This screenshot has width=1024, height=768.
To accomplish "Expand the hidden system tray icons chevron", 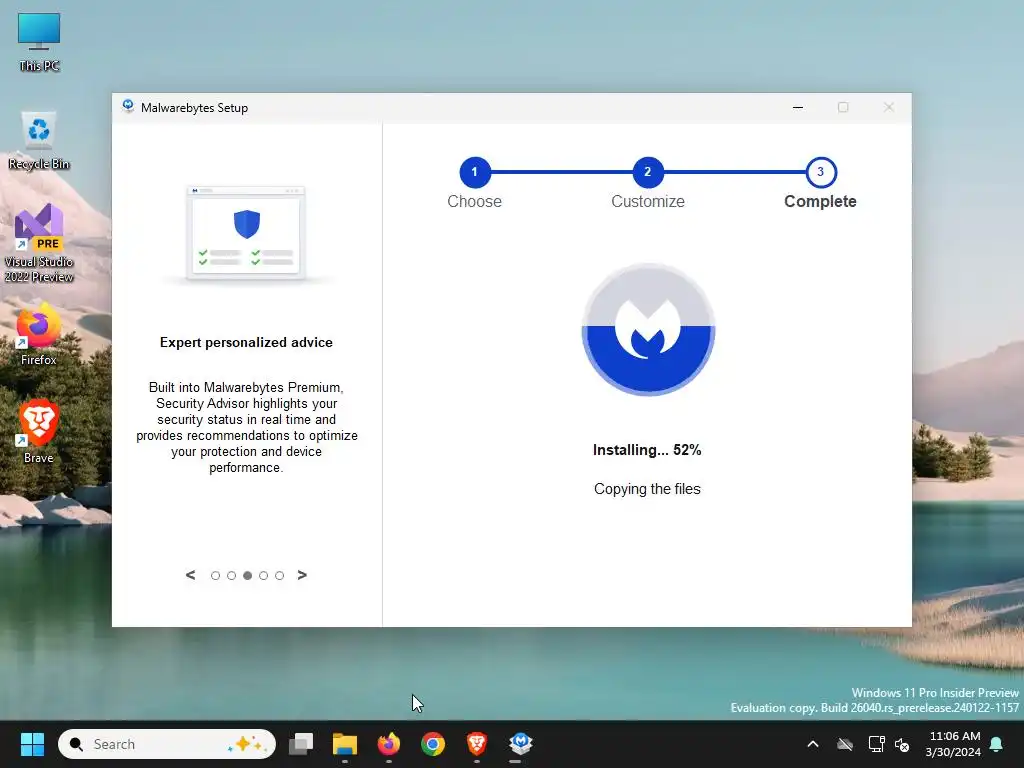I will (813, 744).
